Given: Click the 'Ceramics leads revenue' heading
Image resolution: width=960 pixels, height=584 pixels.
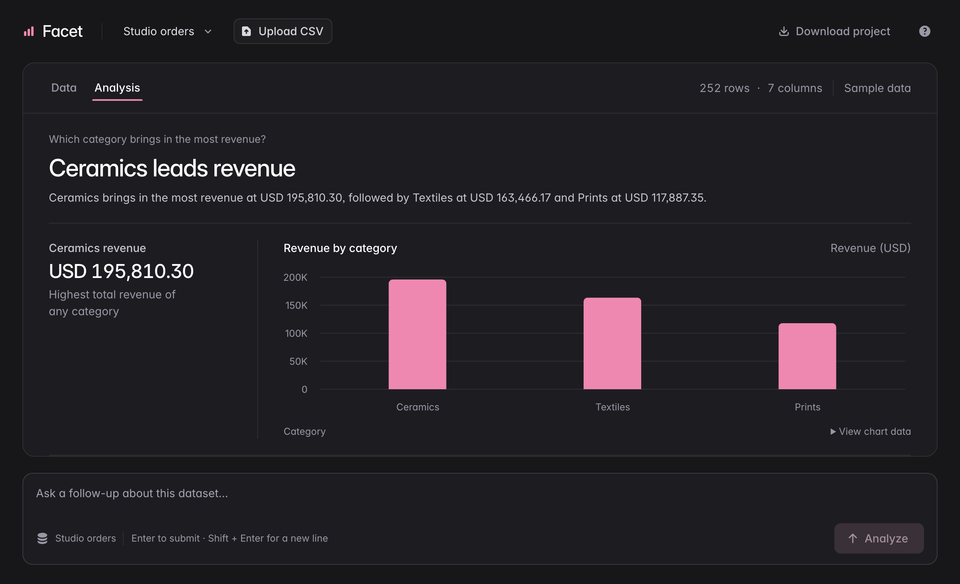Looking at the screenshot, I should [x=172, y=168].
